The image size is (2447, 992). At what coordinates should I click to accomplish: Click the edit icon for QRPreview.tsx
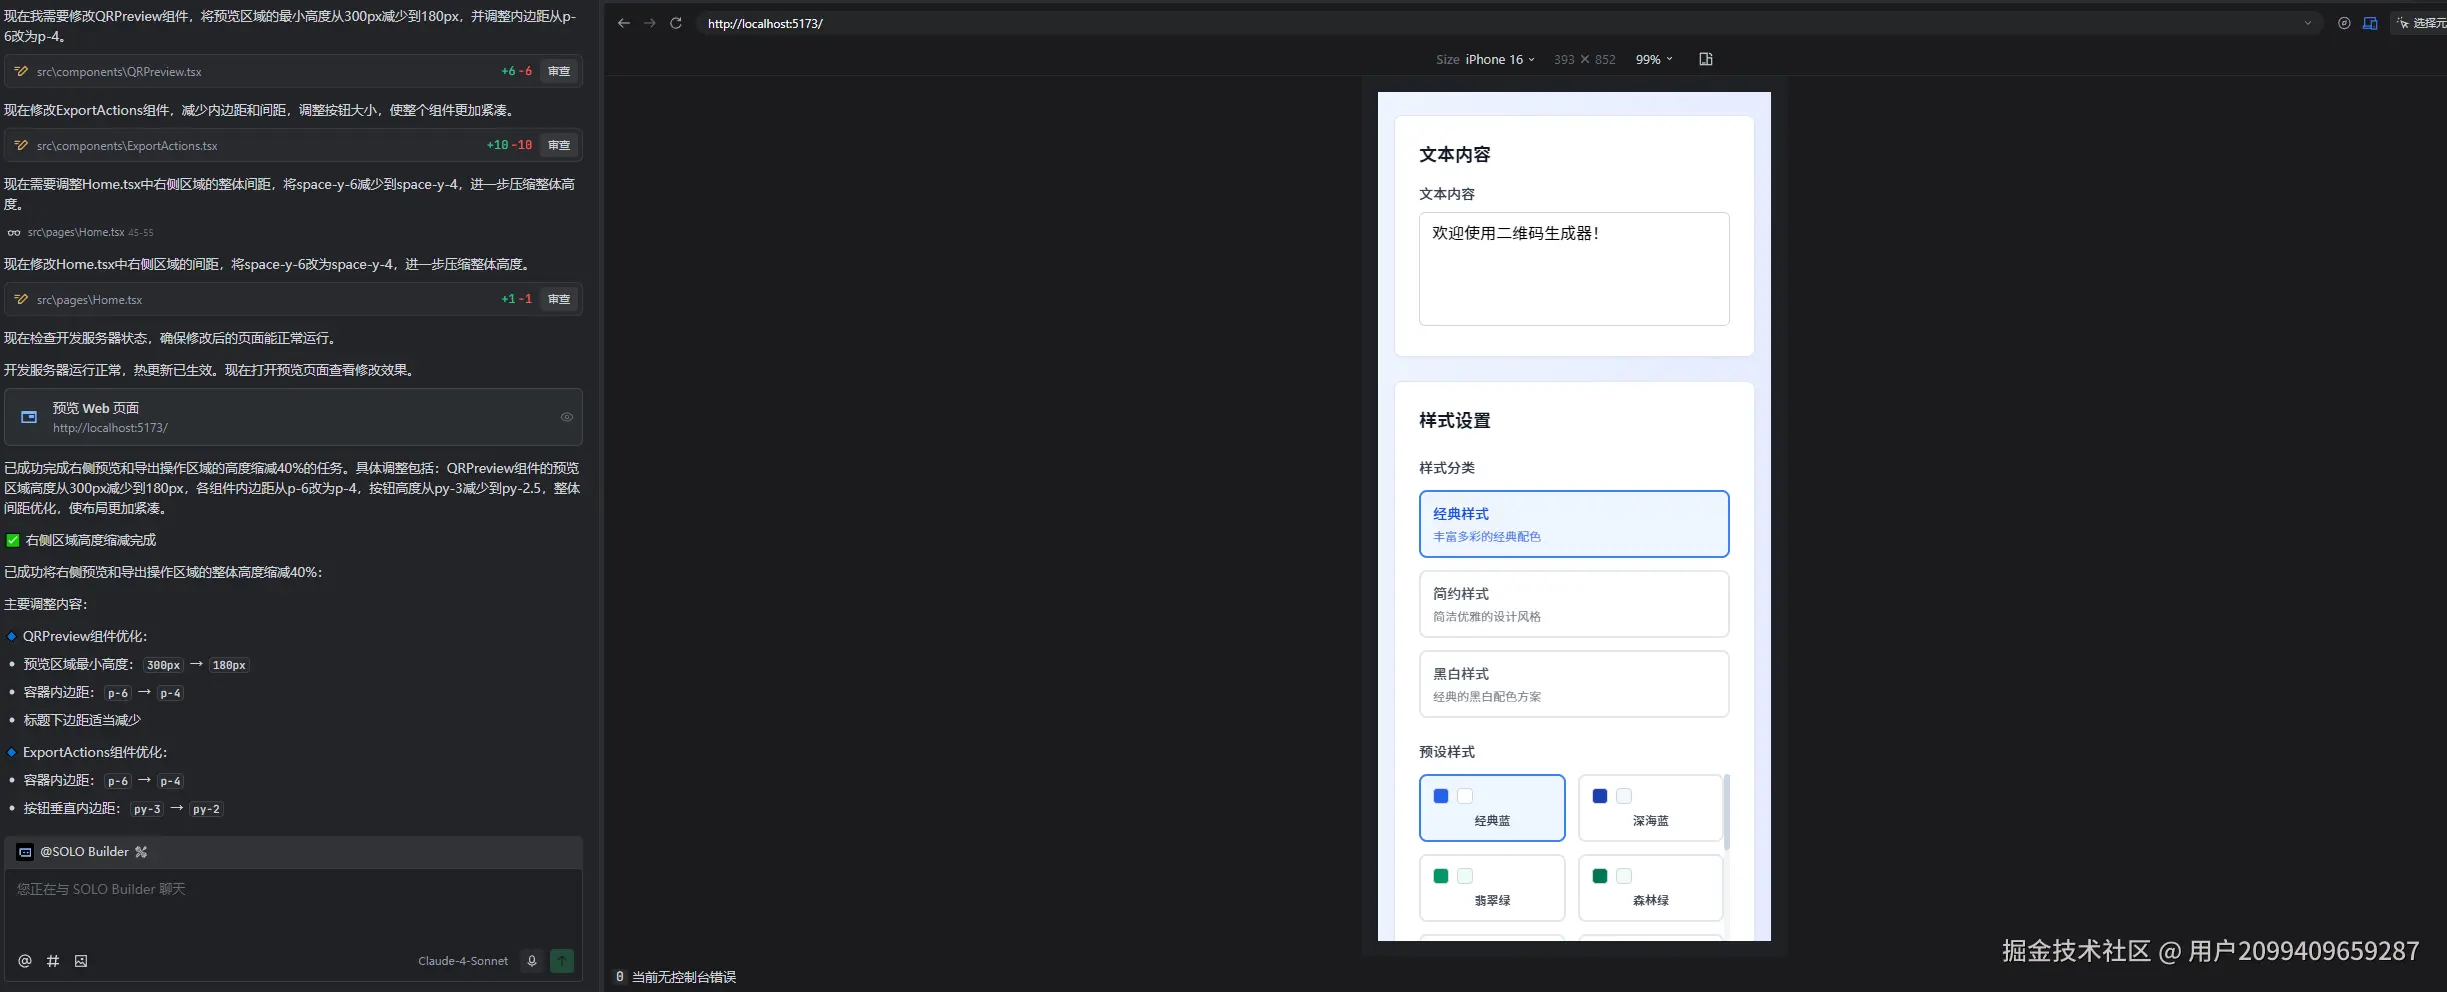[x=21, y=71]
